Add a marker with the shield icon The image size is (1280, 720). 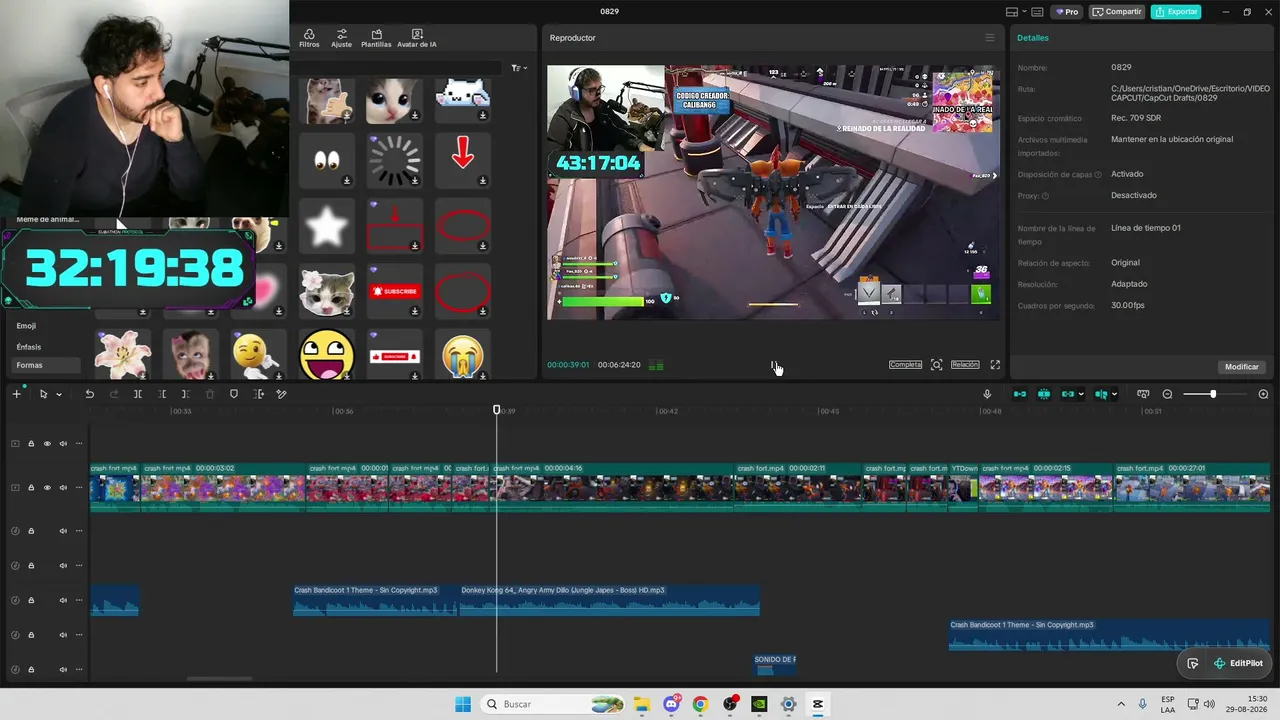(x=234, y=394)
